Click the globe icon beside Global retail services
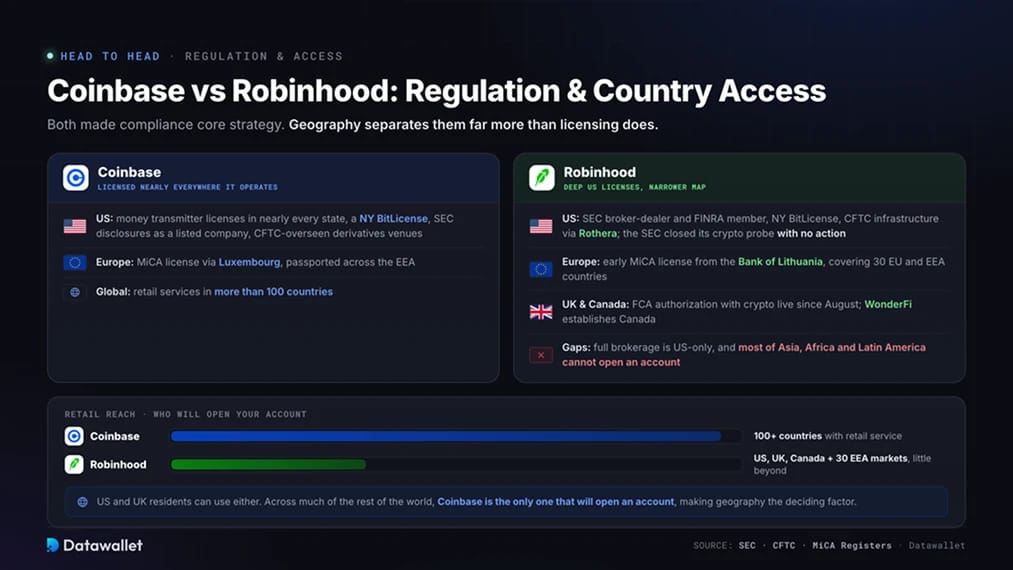 coord(75,292)
